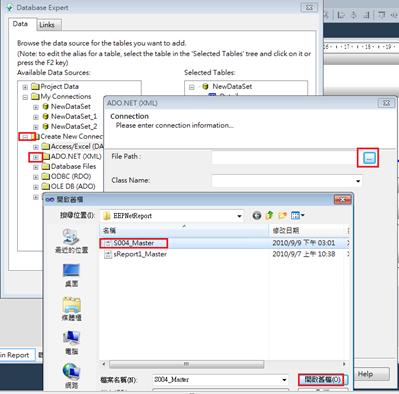Go to Desktop in file dialog sidebar

click(x=71, y=275)
